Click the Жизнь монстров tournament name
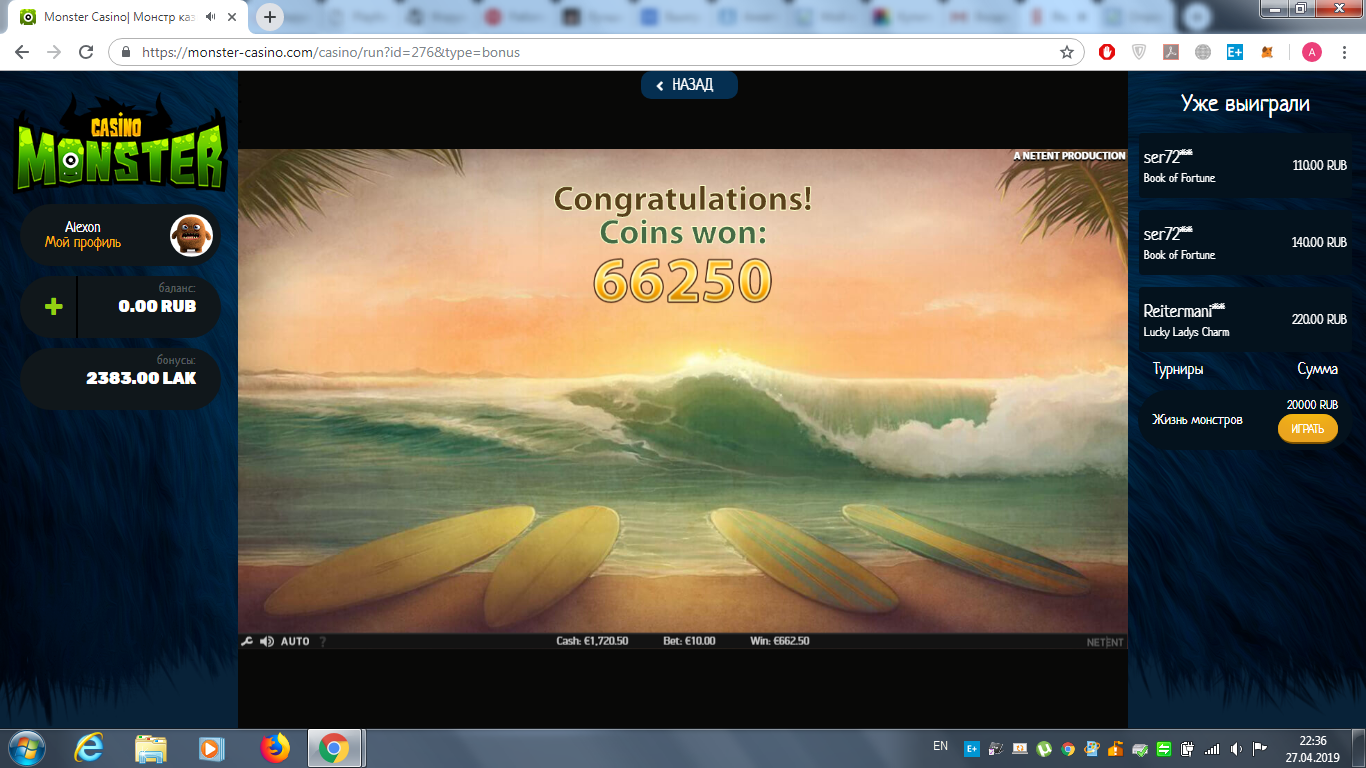 point(1197,419)
